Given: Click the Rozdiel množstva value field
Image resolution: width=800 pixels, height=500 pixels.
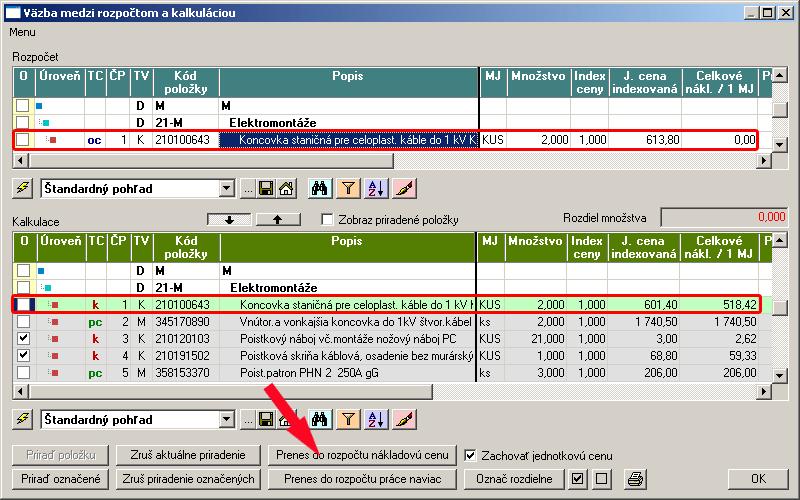Looking at the screenshot, I should point(724,217).
